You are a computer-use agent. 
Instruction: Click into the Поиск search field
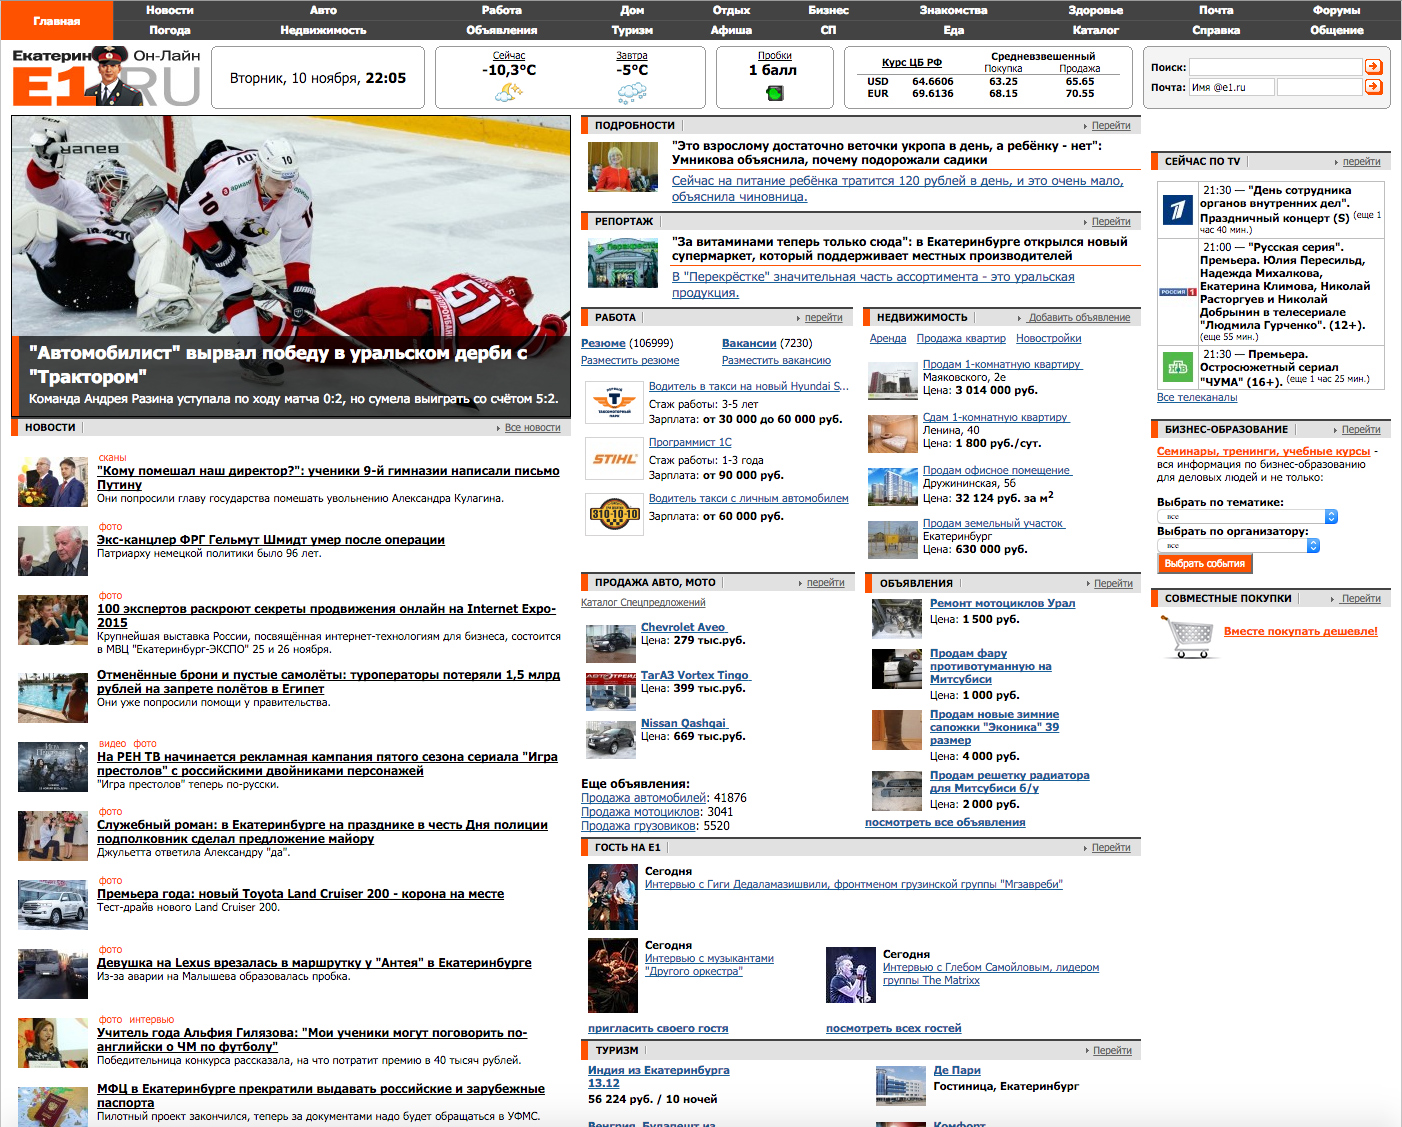point(1275,67)
